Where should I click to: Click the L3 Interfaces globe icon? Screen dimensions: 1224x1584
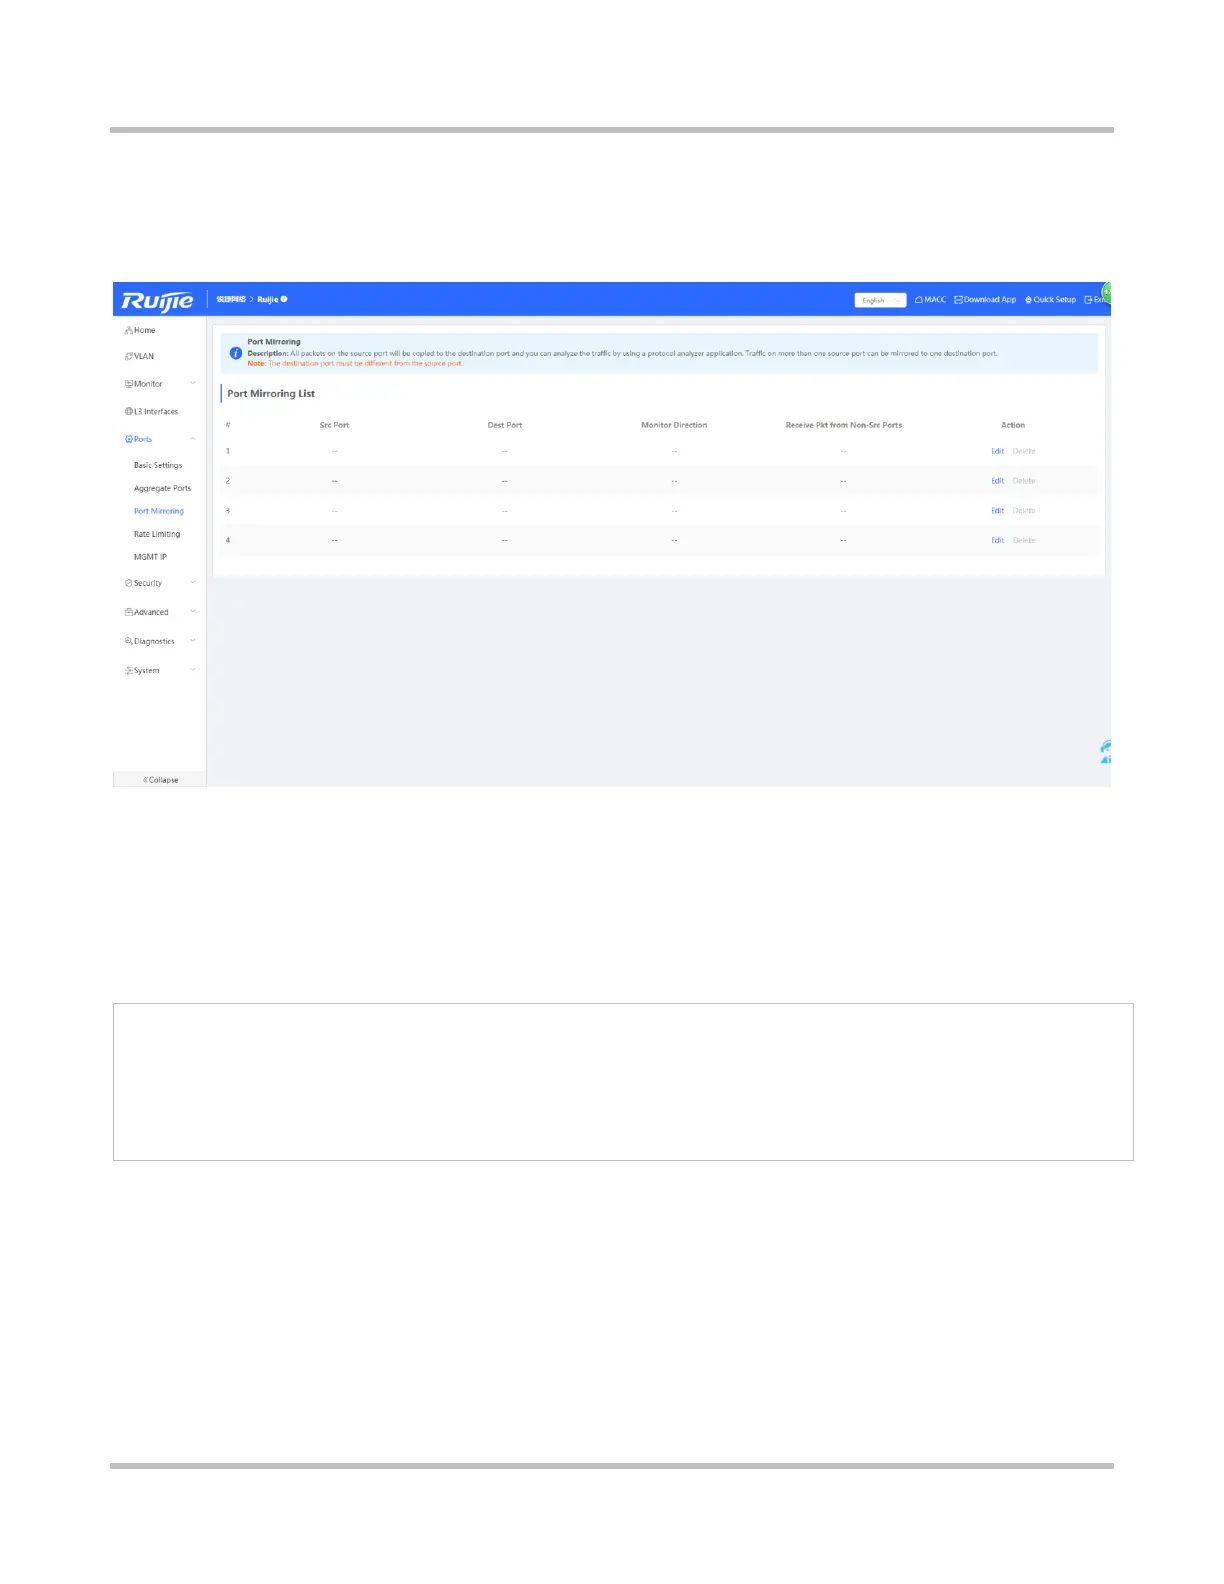click(x=129, y=411)
